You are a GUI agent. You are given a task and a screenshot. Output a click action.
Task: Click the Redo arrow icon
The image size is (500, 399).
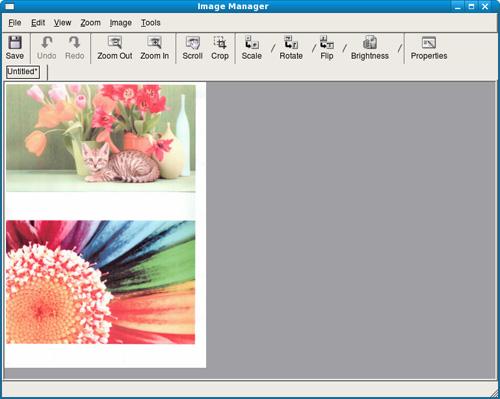coord(74,43)
